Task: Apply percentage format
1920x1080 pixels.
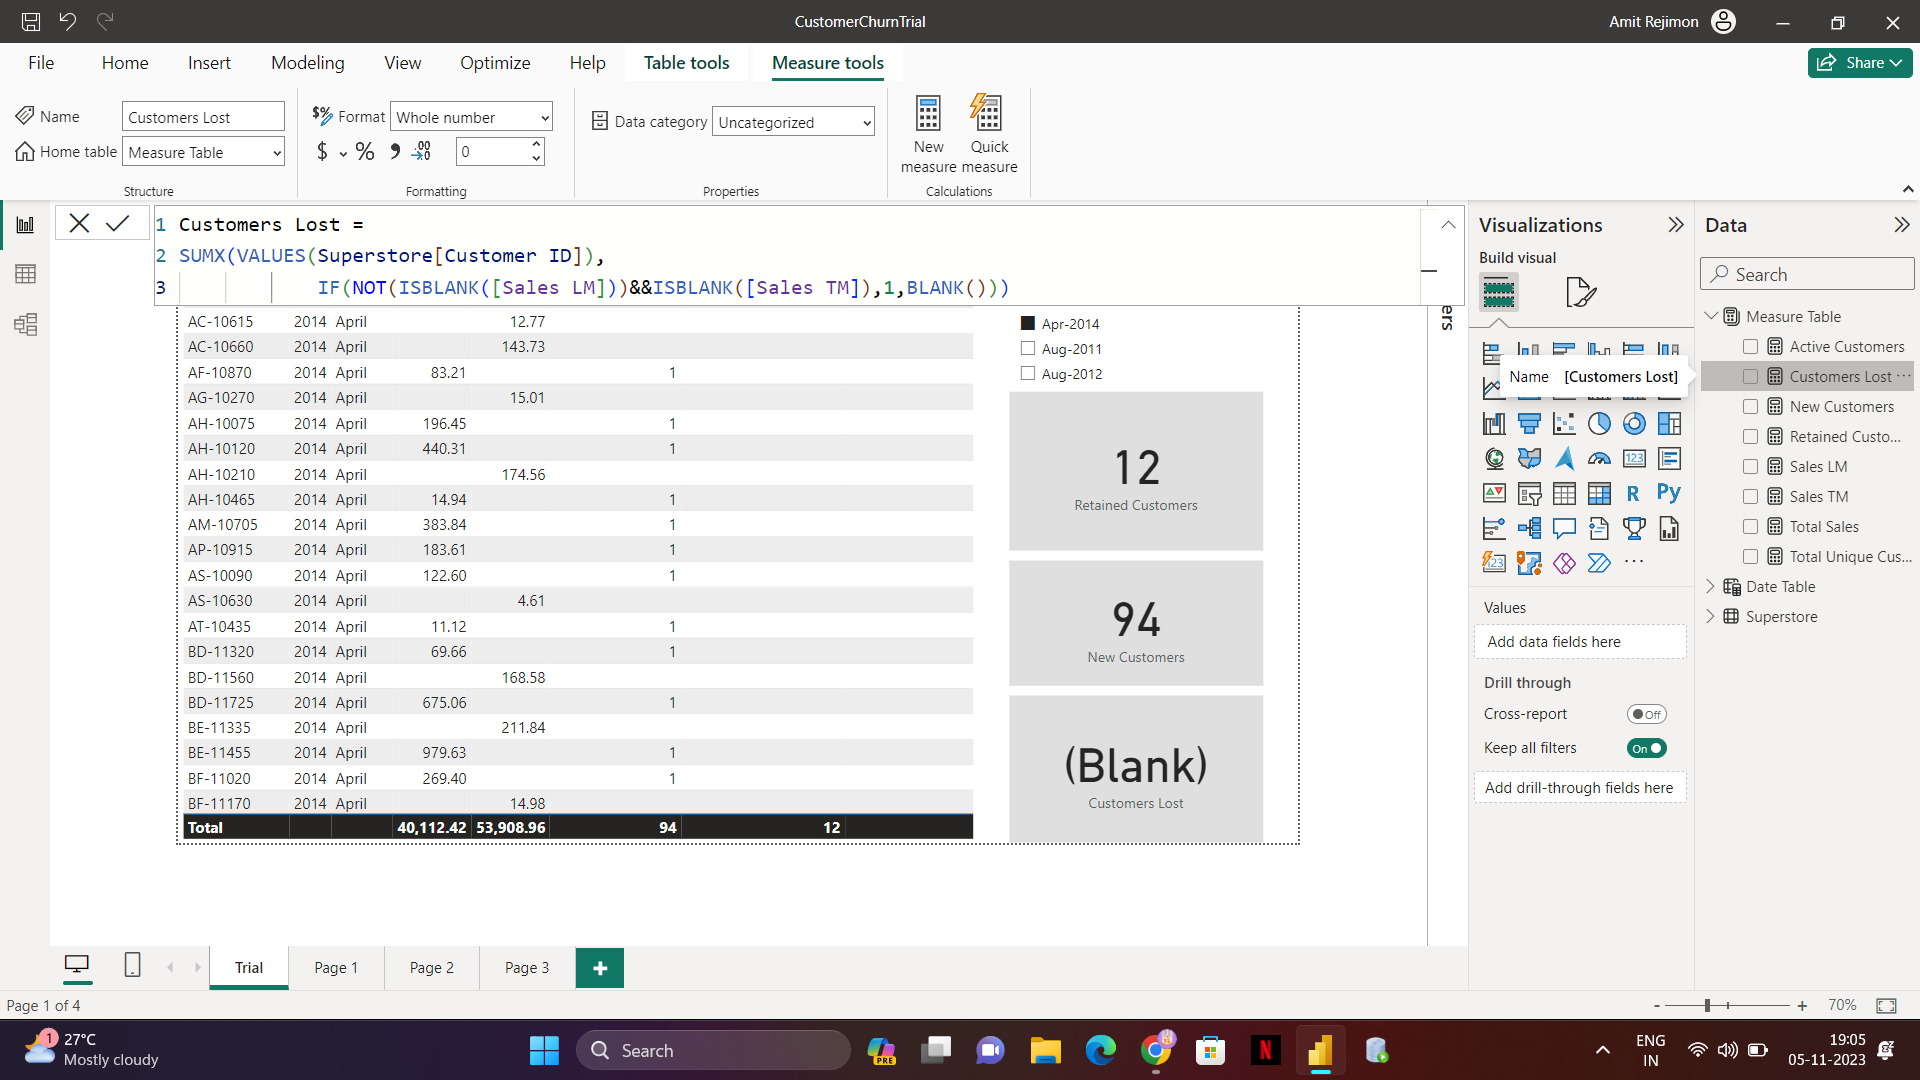Action: click(x=365, y=152)
